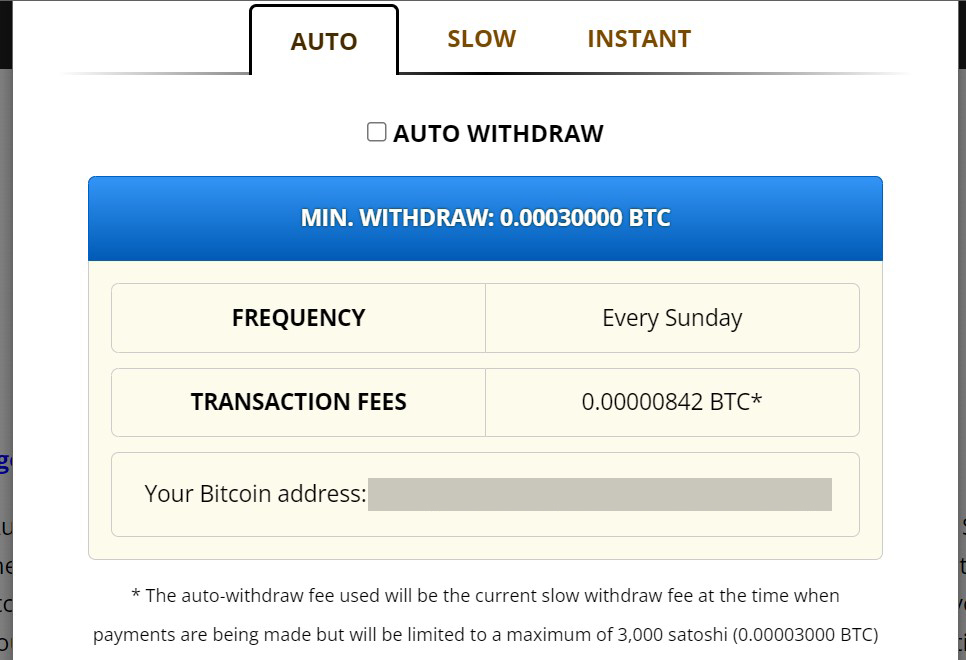Click the '0.00000842 BTC*' fee value
Screen dimensions: 966x660
coord(671,401)
